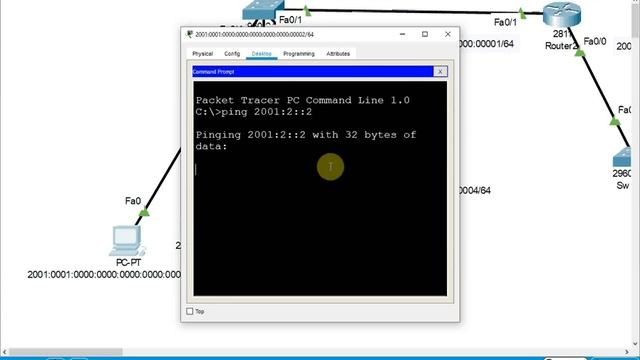Enable the Top checkbox
Viewport: 640px width, 360px height.
click(x=190, y=311)
